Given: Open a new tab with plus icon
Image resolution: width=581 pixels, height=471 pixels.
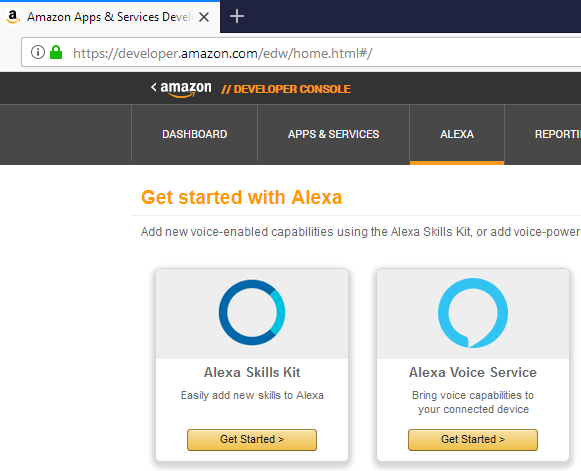Looking at the screenshot, I should click(x=237, y=16).
